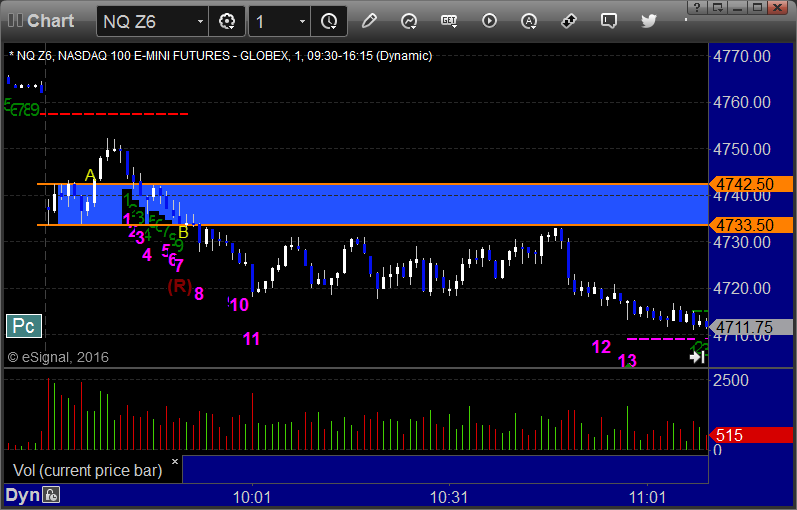The height and width of the screenshot is (510, 797).
Task: Share chart via the Twitter bird icon
Action: coord(649,21)
